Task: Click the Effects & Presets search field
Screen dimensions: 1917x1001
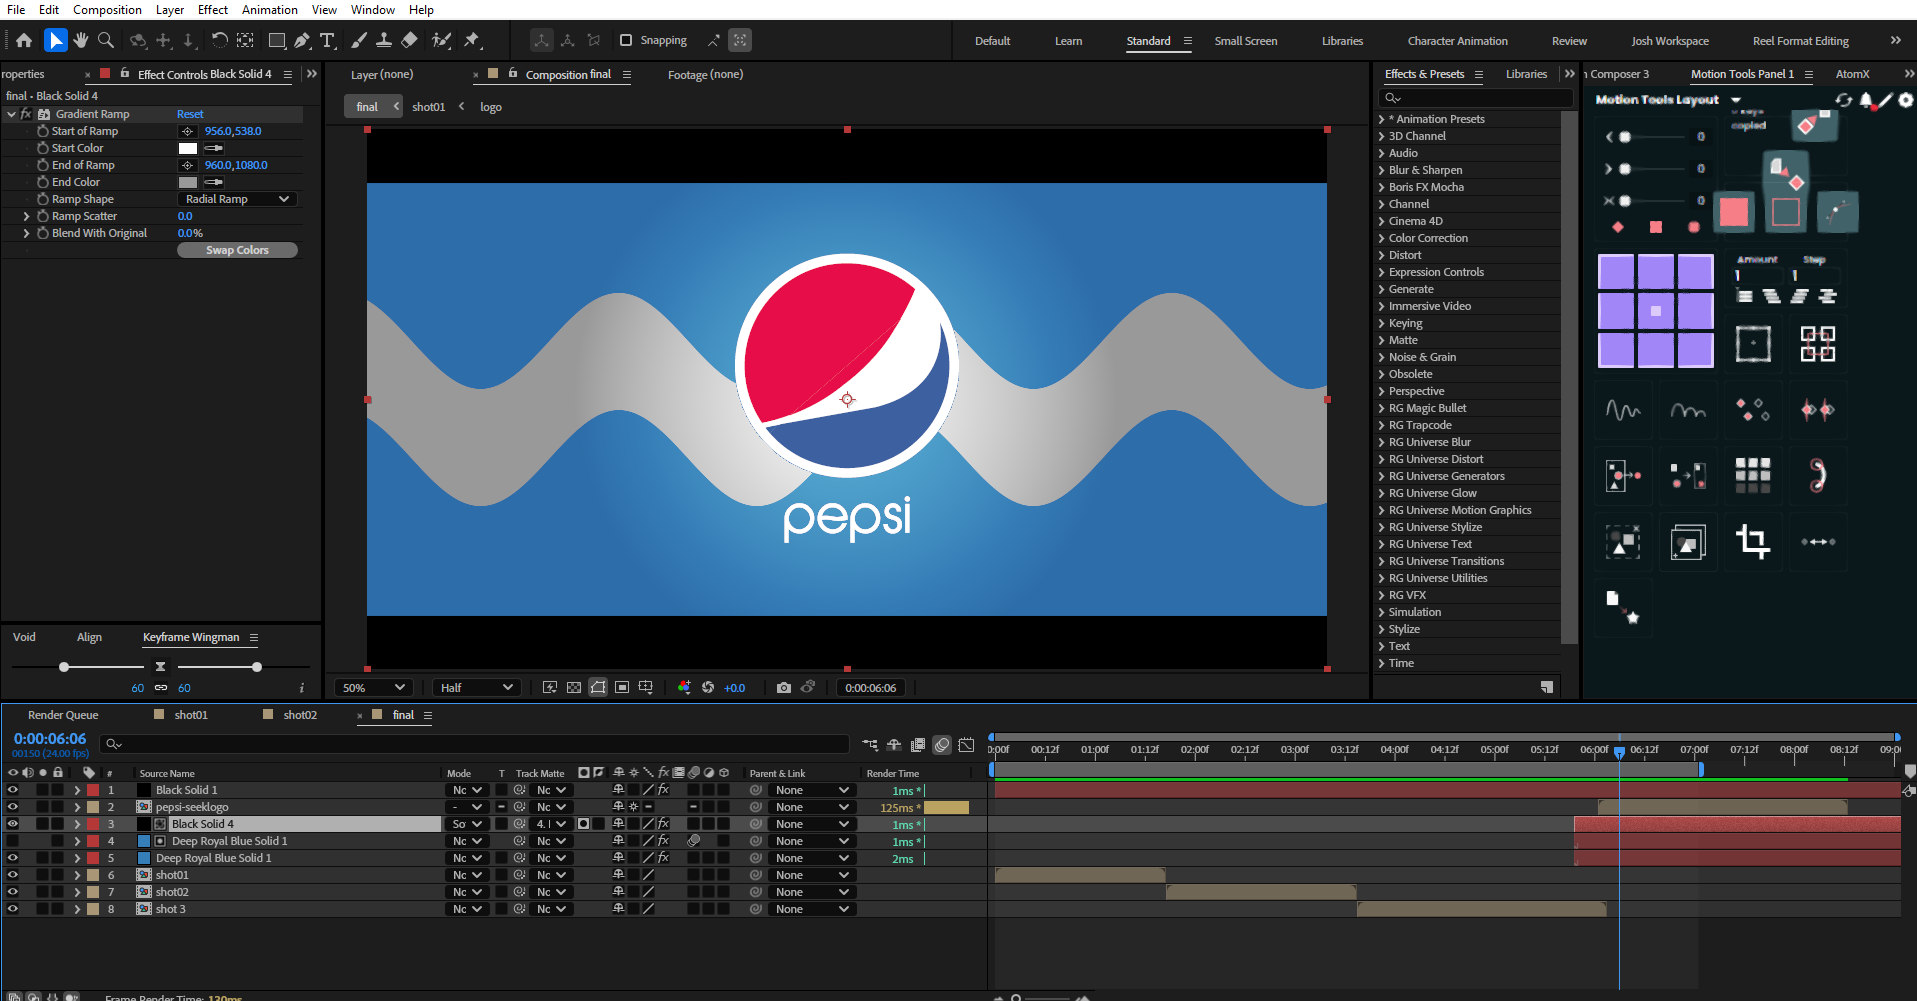Action: tap(1475, 98)
